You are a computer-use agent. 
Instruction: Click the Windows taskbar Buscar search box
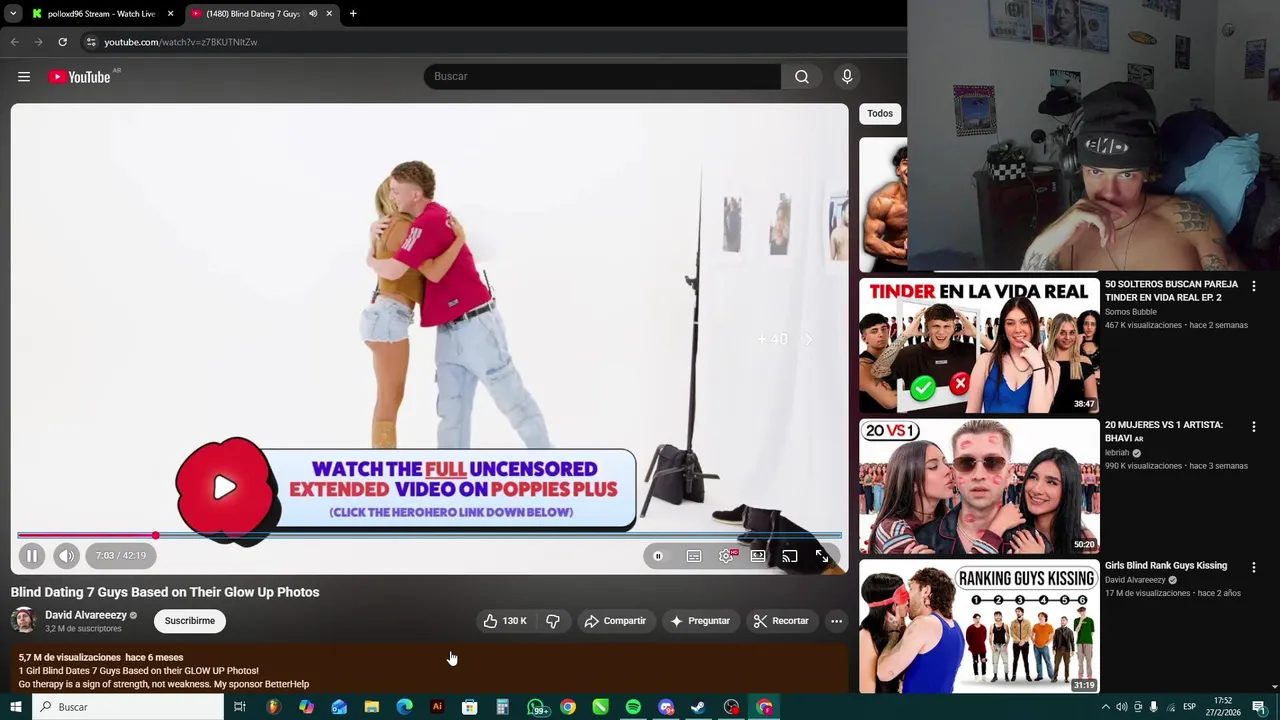click(x=129, y=707)
